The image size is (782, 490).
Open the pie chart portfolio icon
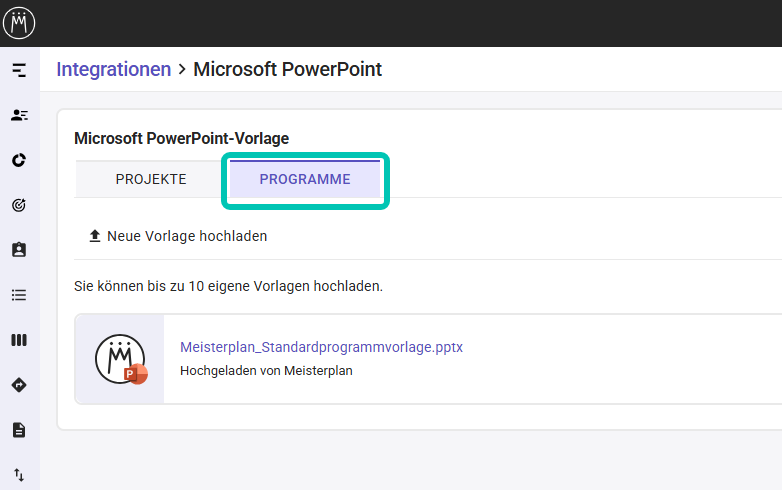(x=19, y=160)
